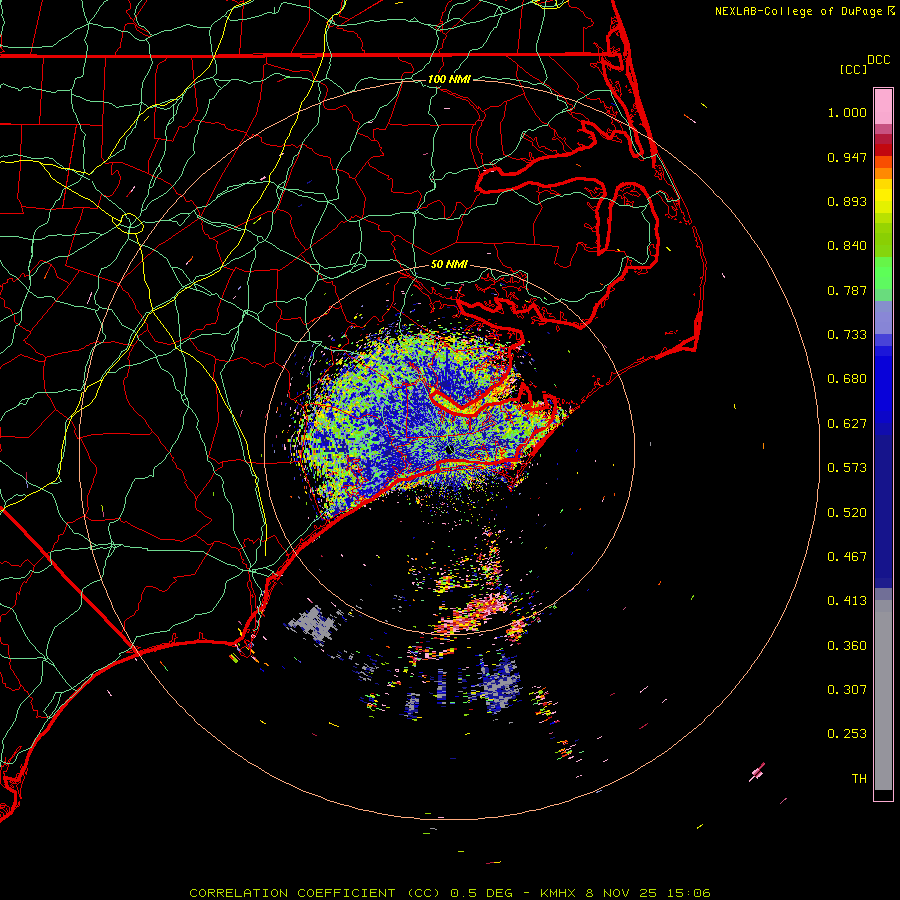Click the pink segment of color bar
This screenshot has width=900, height=900.
pyautogui.click(x=883, y=107)
